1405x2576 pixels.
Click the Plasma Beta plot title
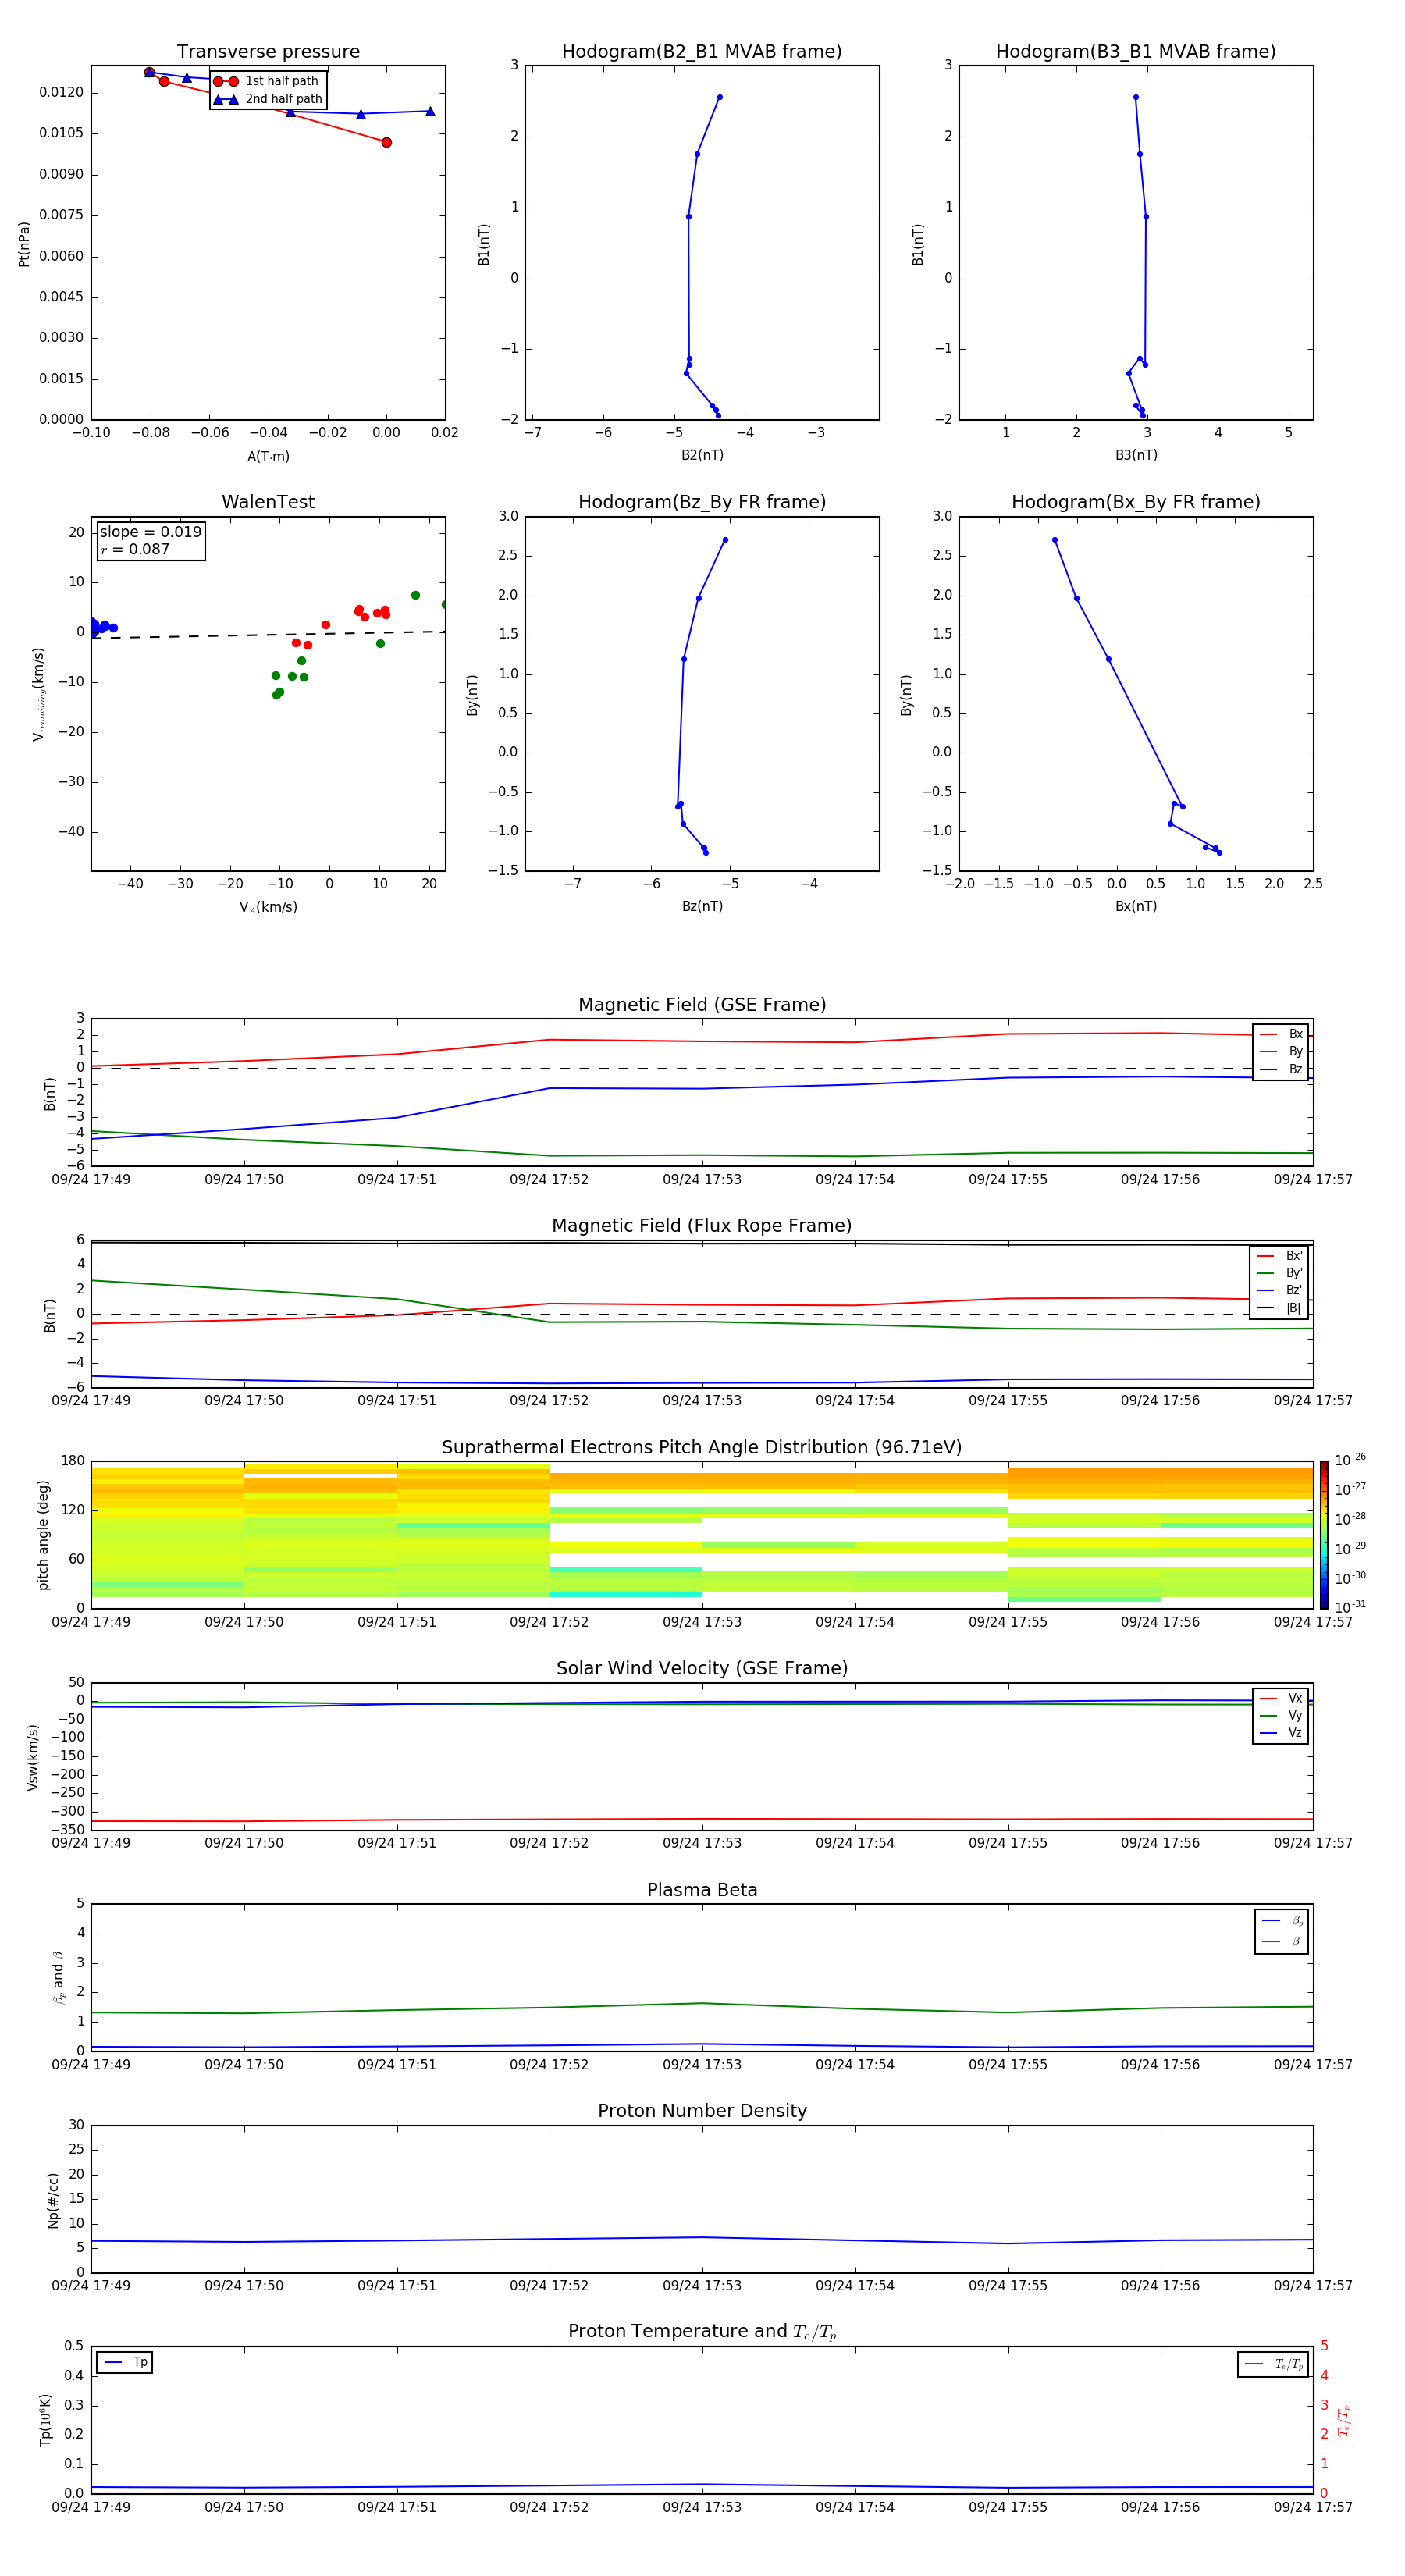[702, 1891]
